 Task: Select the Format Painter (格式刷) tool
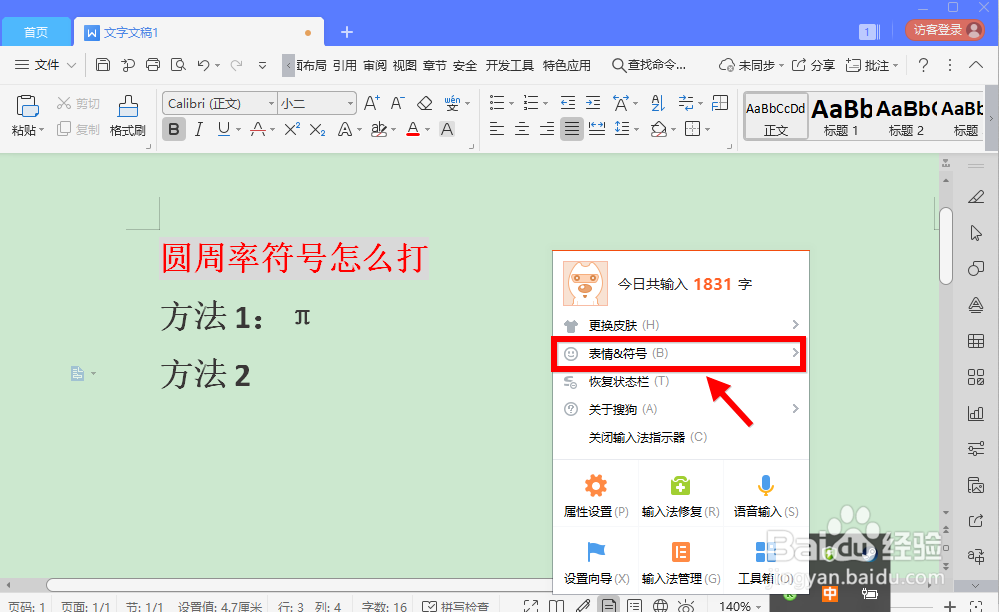[x=127, y=115]
